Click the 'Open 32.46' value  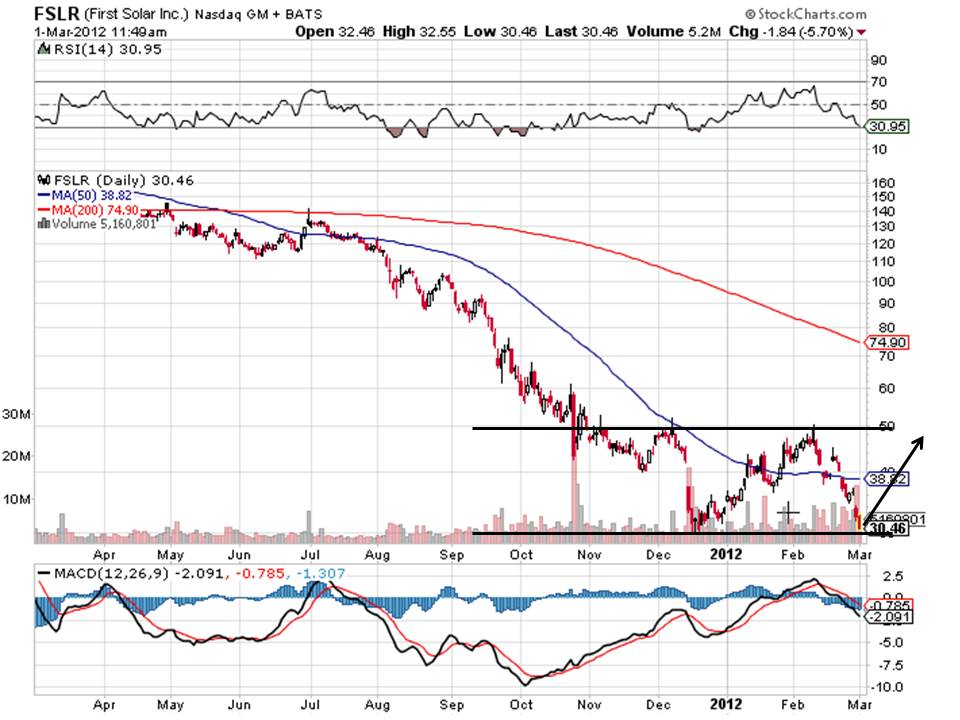click(334, 31)
